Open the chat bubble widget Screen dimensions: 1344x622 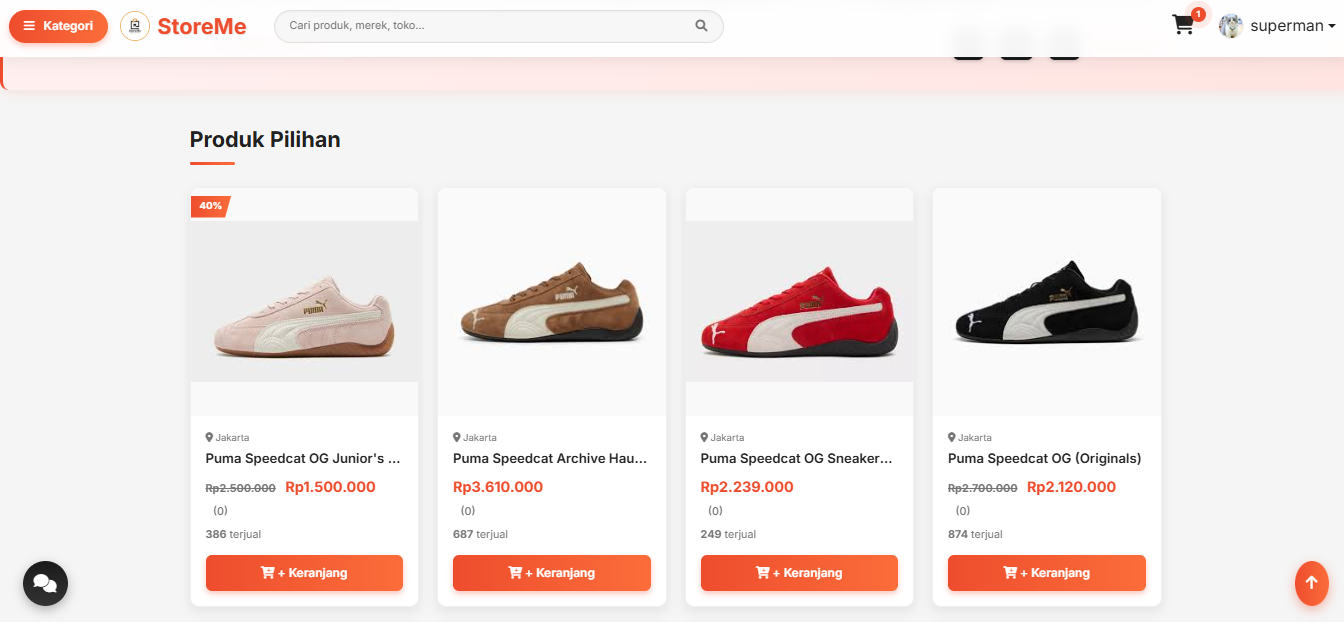45,583
